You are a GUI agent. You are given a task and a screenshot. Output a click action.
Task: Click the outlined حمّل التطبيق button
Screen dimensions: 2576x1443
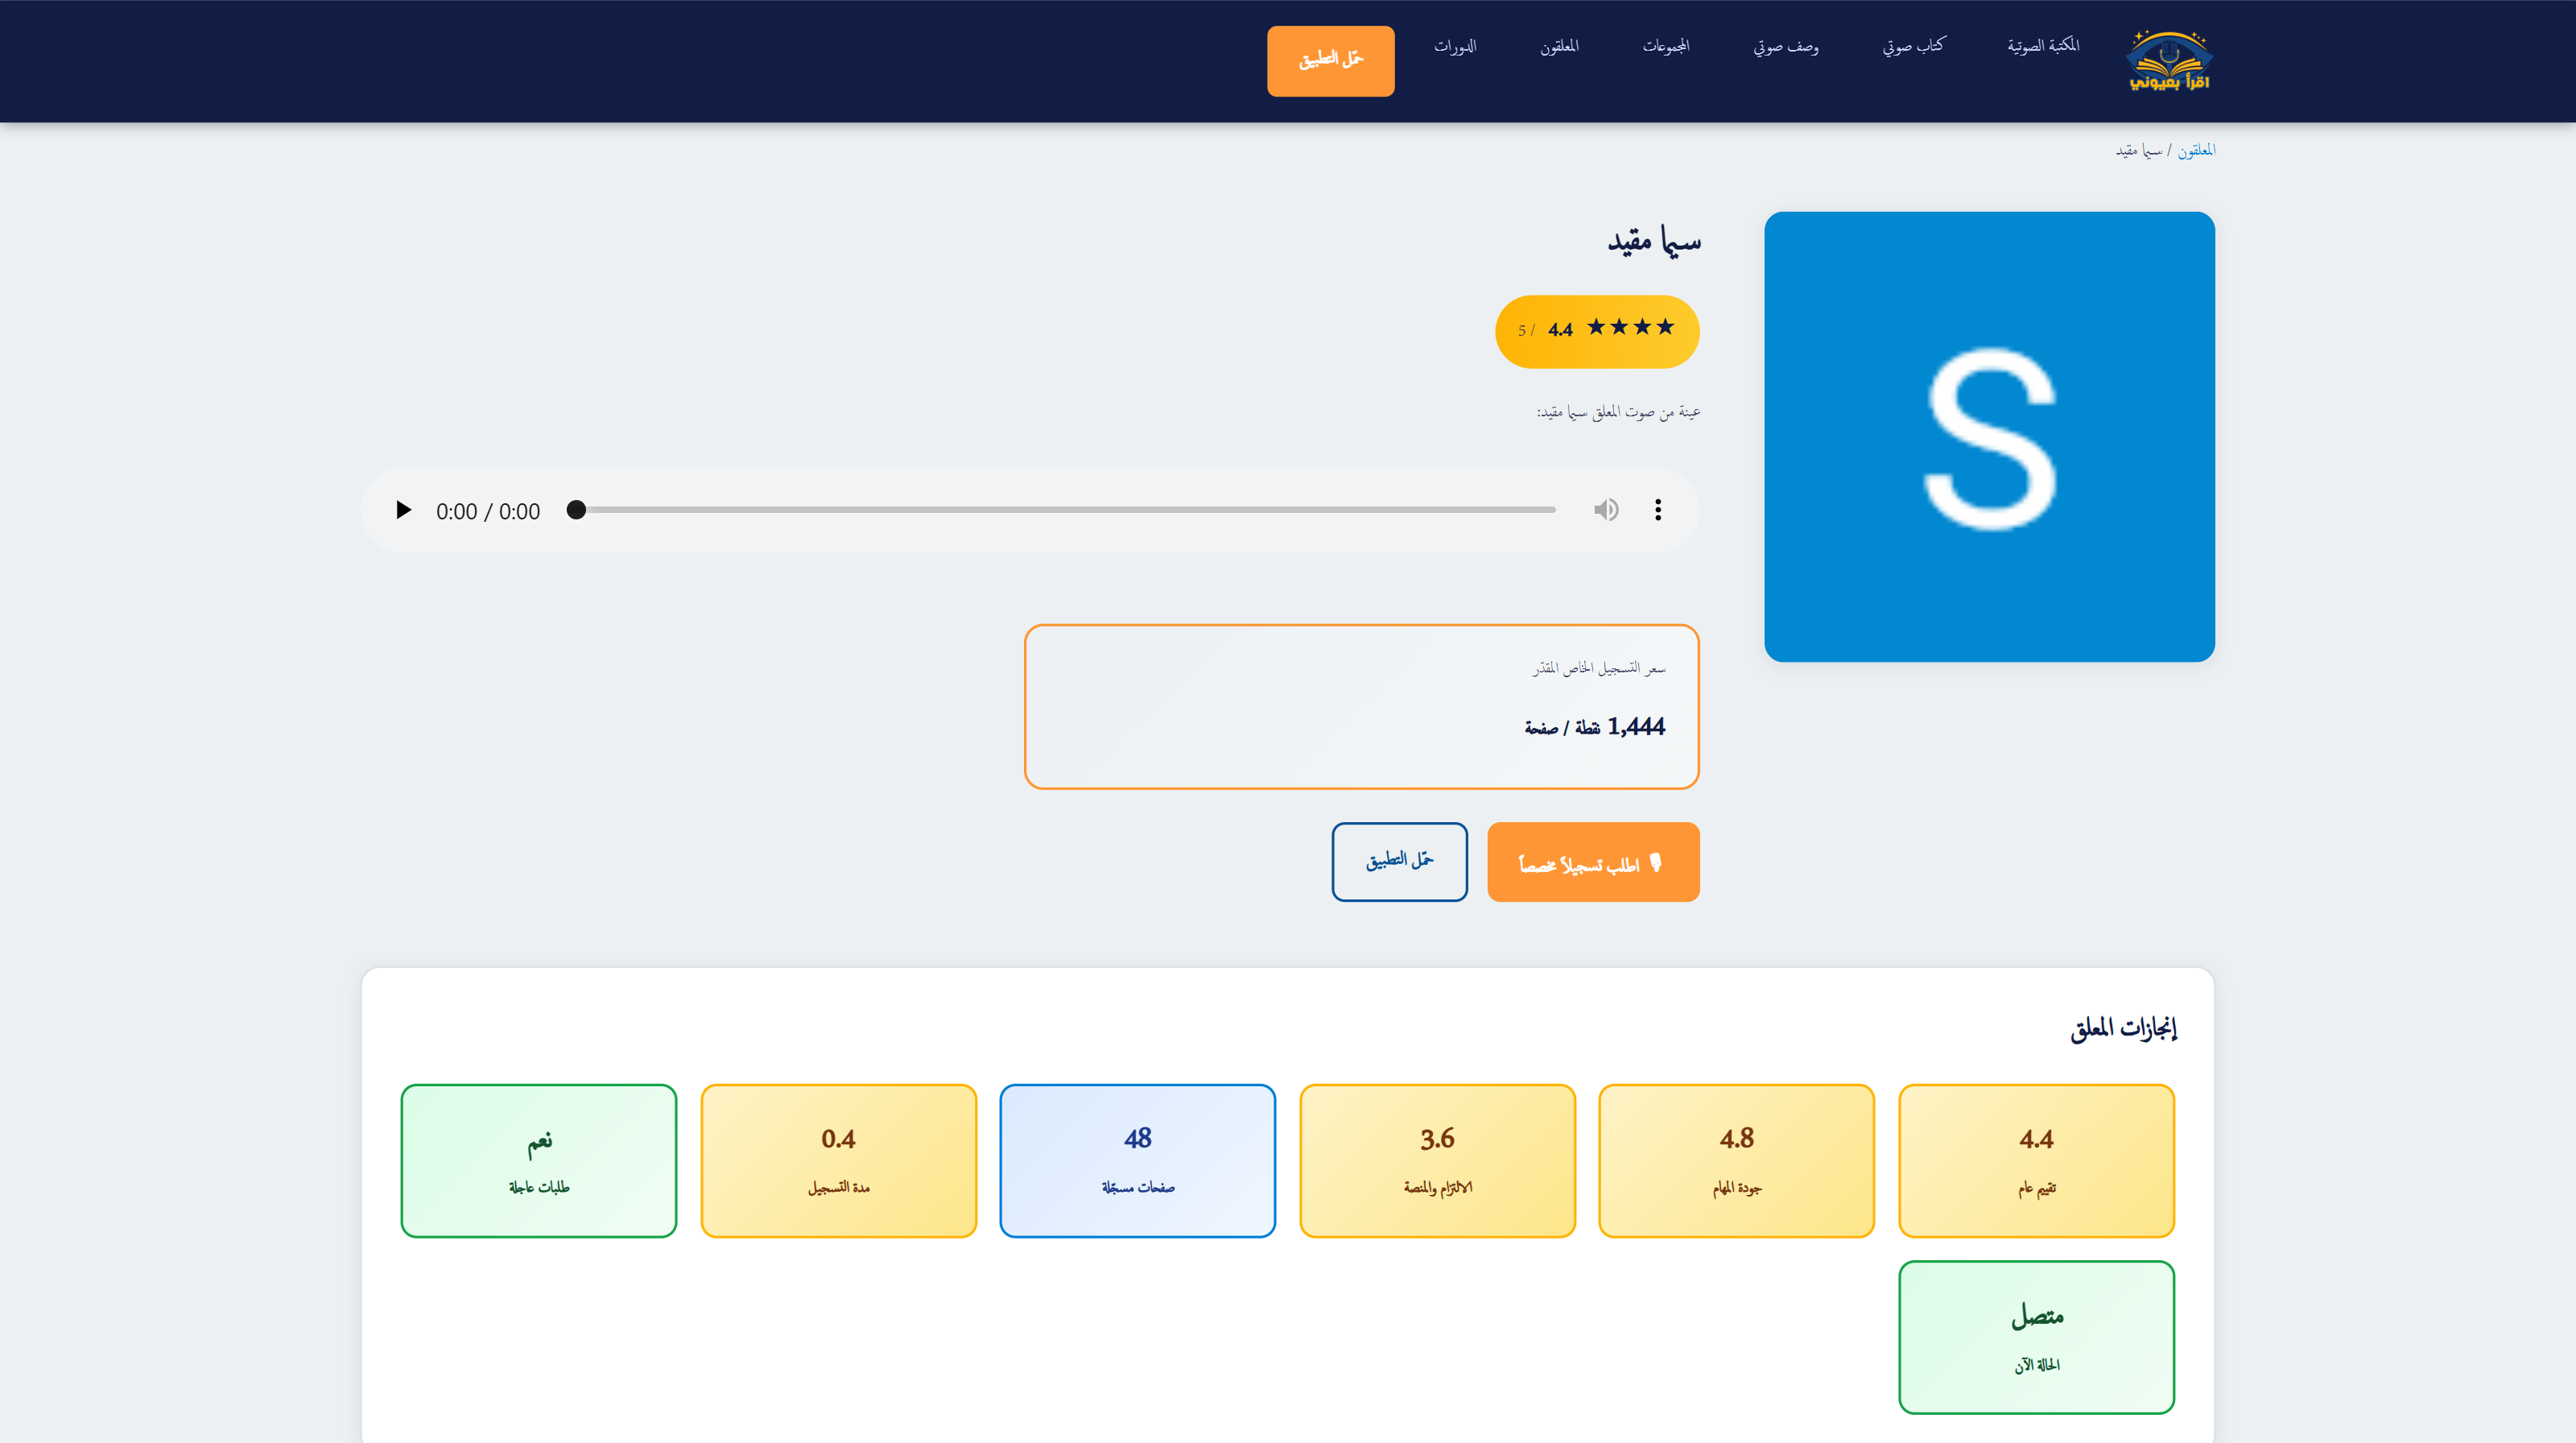[1399, 862]
